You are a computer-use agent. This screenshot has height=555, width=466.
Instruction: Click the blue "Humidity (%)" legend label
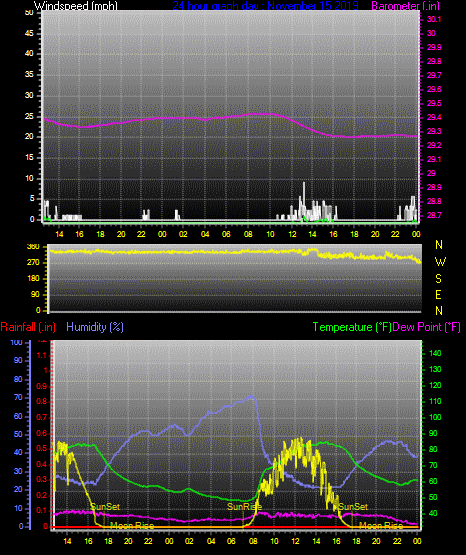(95, 327)
